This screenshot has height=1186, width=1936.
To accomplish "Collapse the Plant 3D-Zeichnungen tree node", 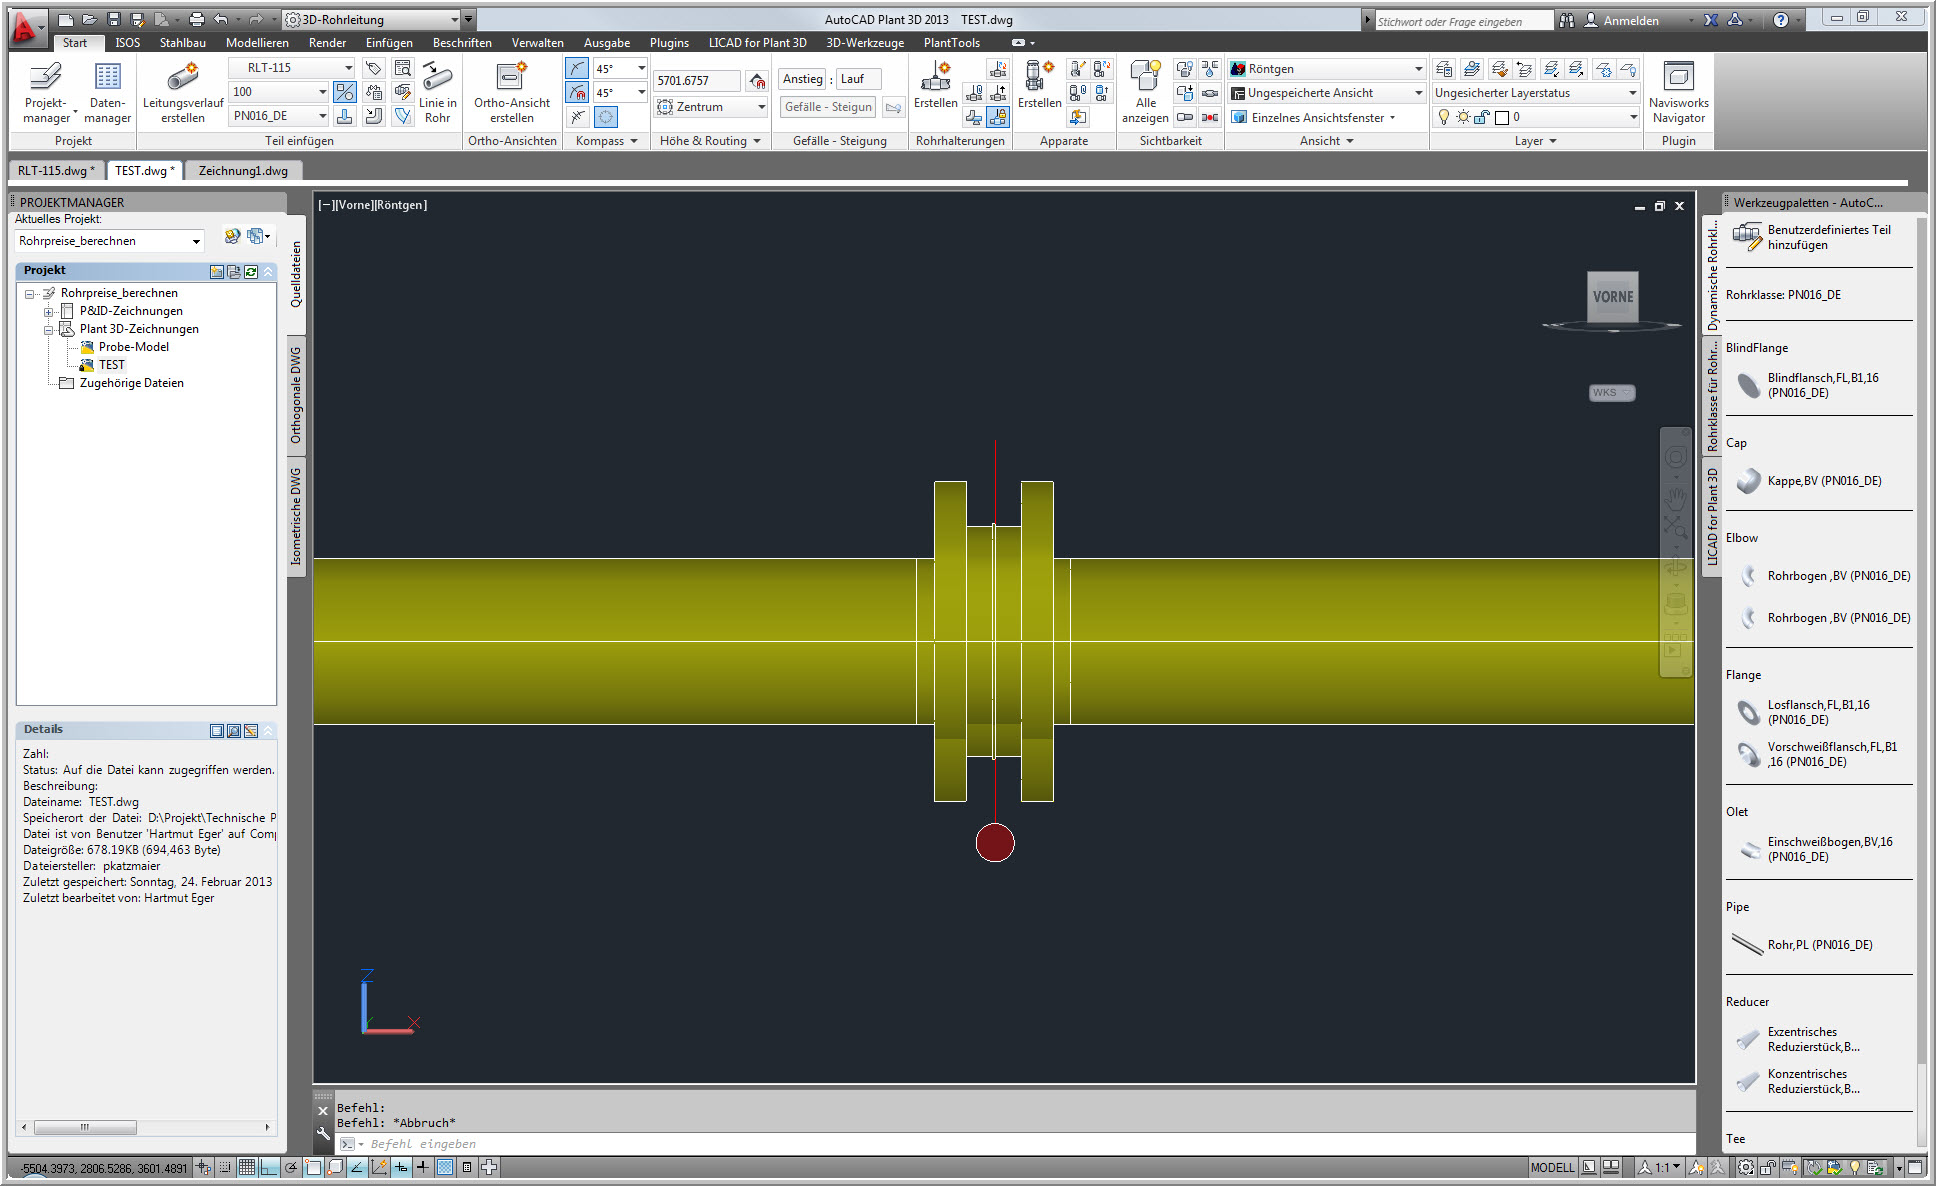I will point(47,330).
